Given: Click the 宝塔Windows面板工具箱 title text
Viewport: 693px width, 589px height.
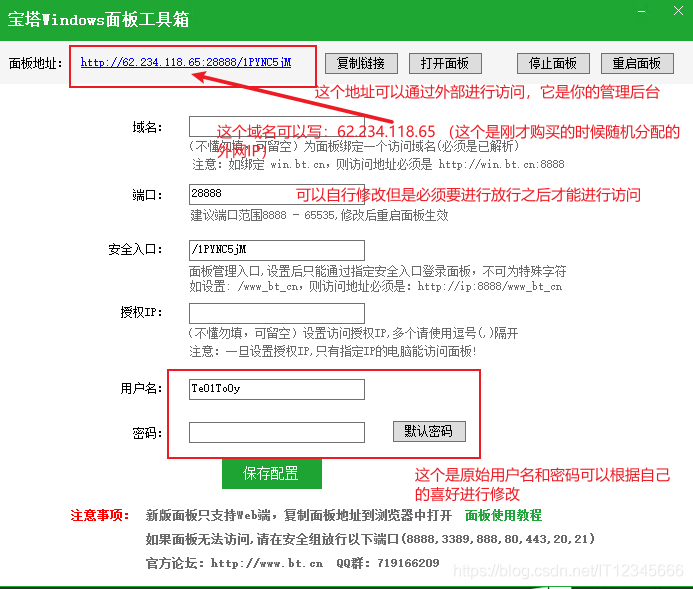Looking at the screenshot, I should click(98, 19).
